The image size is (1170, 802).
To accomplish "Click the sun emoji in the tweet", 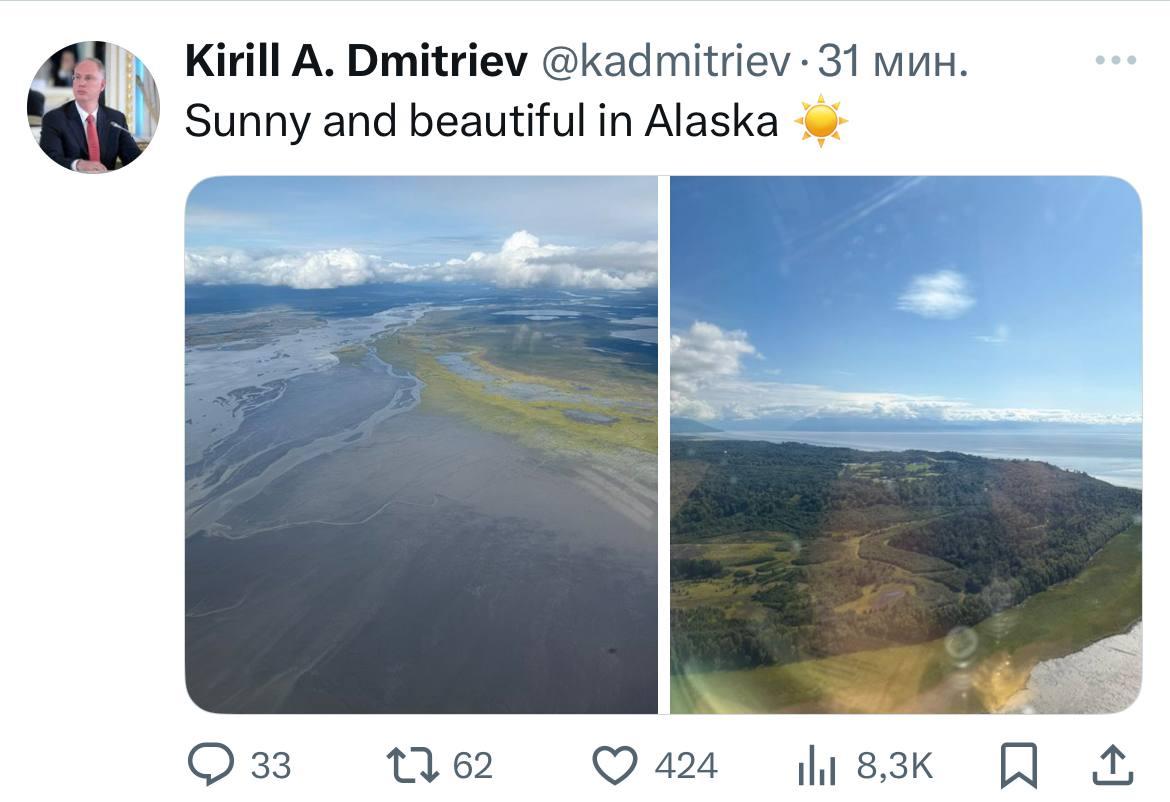I will click(820, 122).
